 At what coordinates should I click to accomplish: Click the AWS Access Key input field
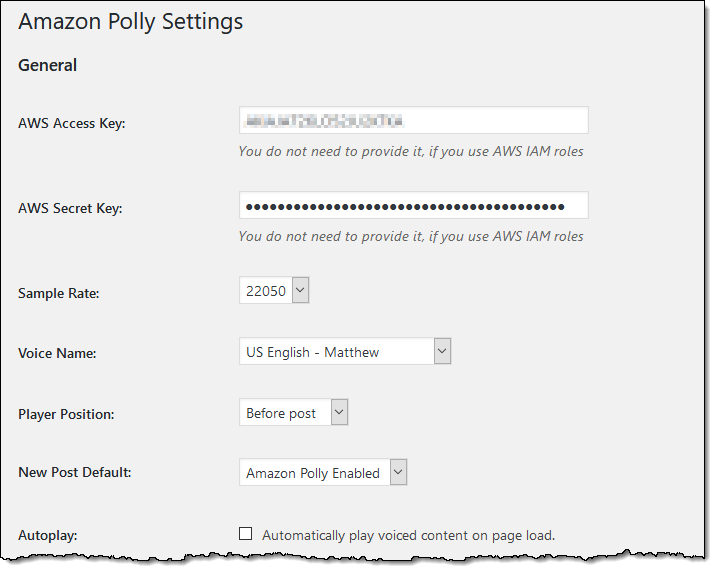point(413,121)
